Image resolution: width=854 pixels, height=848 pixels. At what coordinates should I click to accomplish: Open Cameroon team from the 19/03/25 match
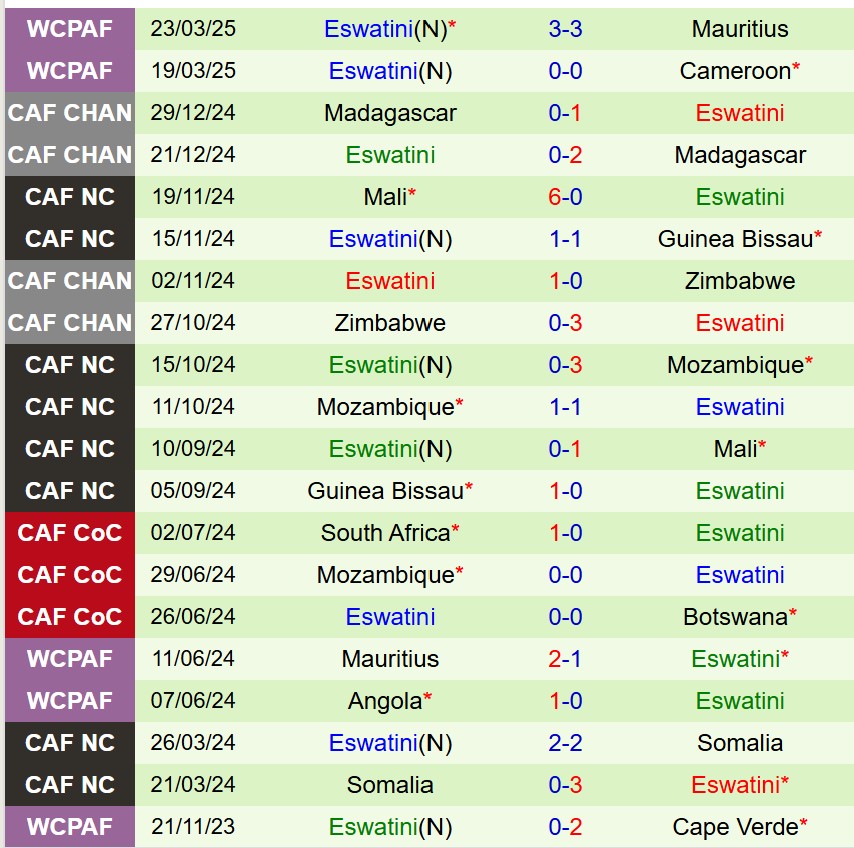tap(735, 71)
